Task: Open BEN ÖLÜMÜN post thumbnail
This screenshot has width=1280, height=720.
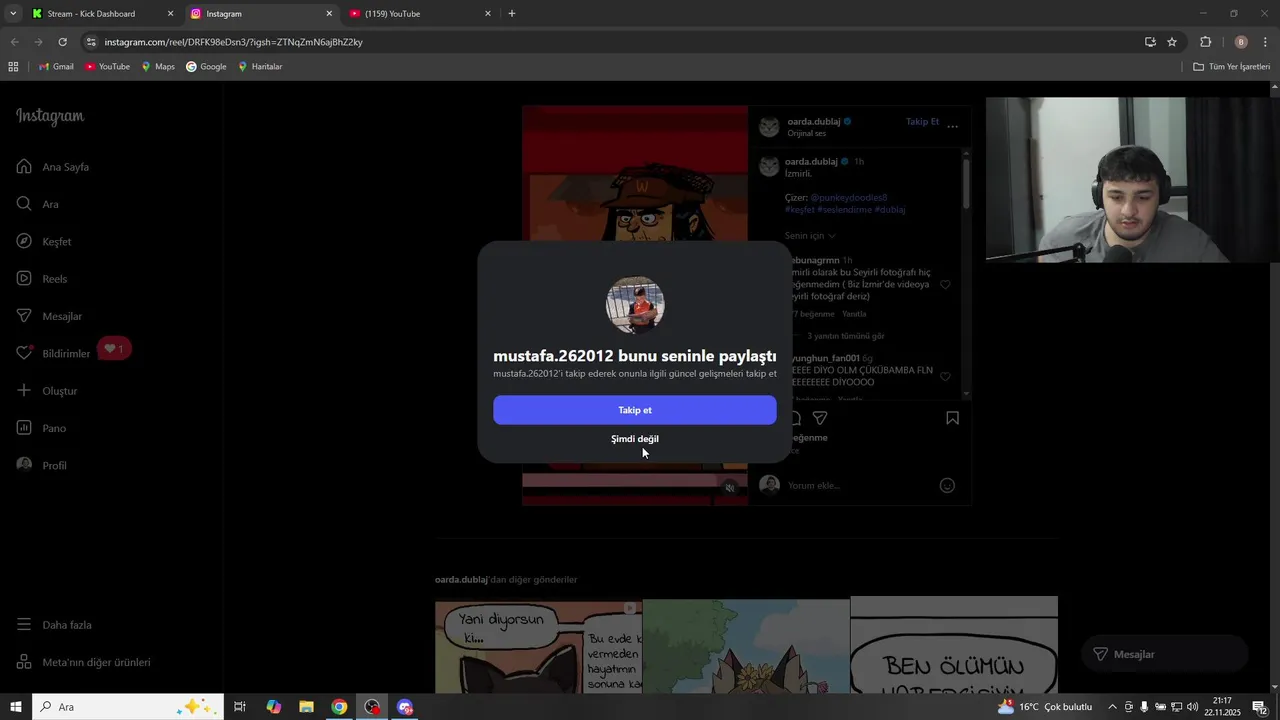Action: coord(954,647)
